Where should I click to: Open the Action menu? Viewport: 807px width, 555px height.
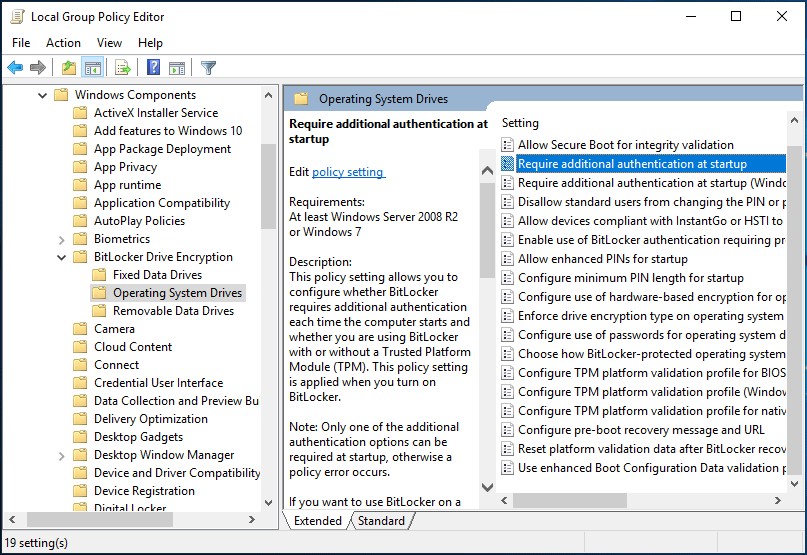(x=63, y=43)
